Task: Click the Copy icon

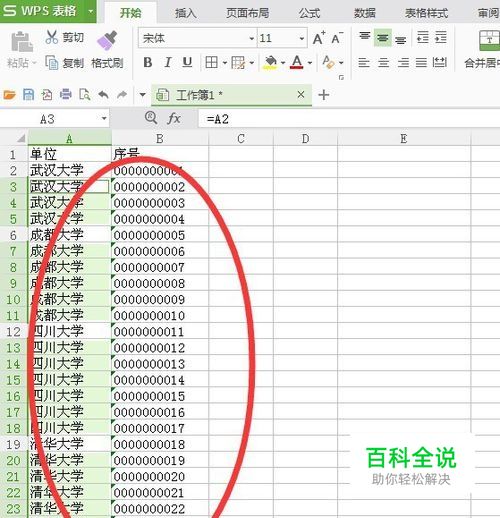Action: pyautogui.click(x=52, y=62)
